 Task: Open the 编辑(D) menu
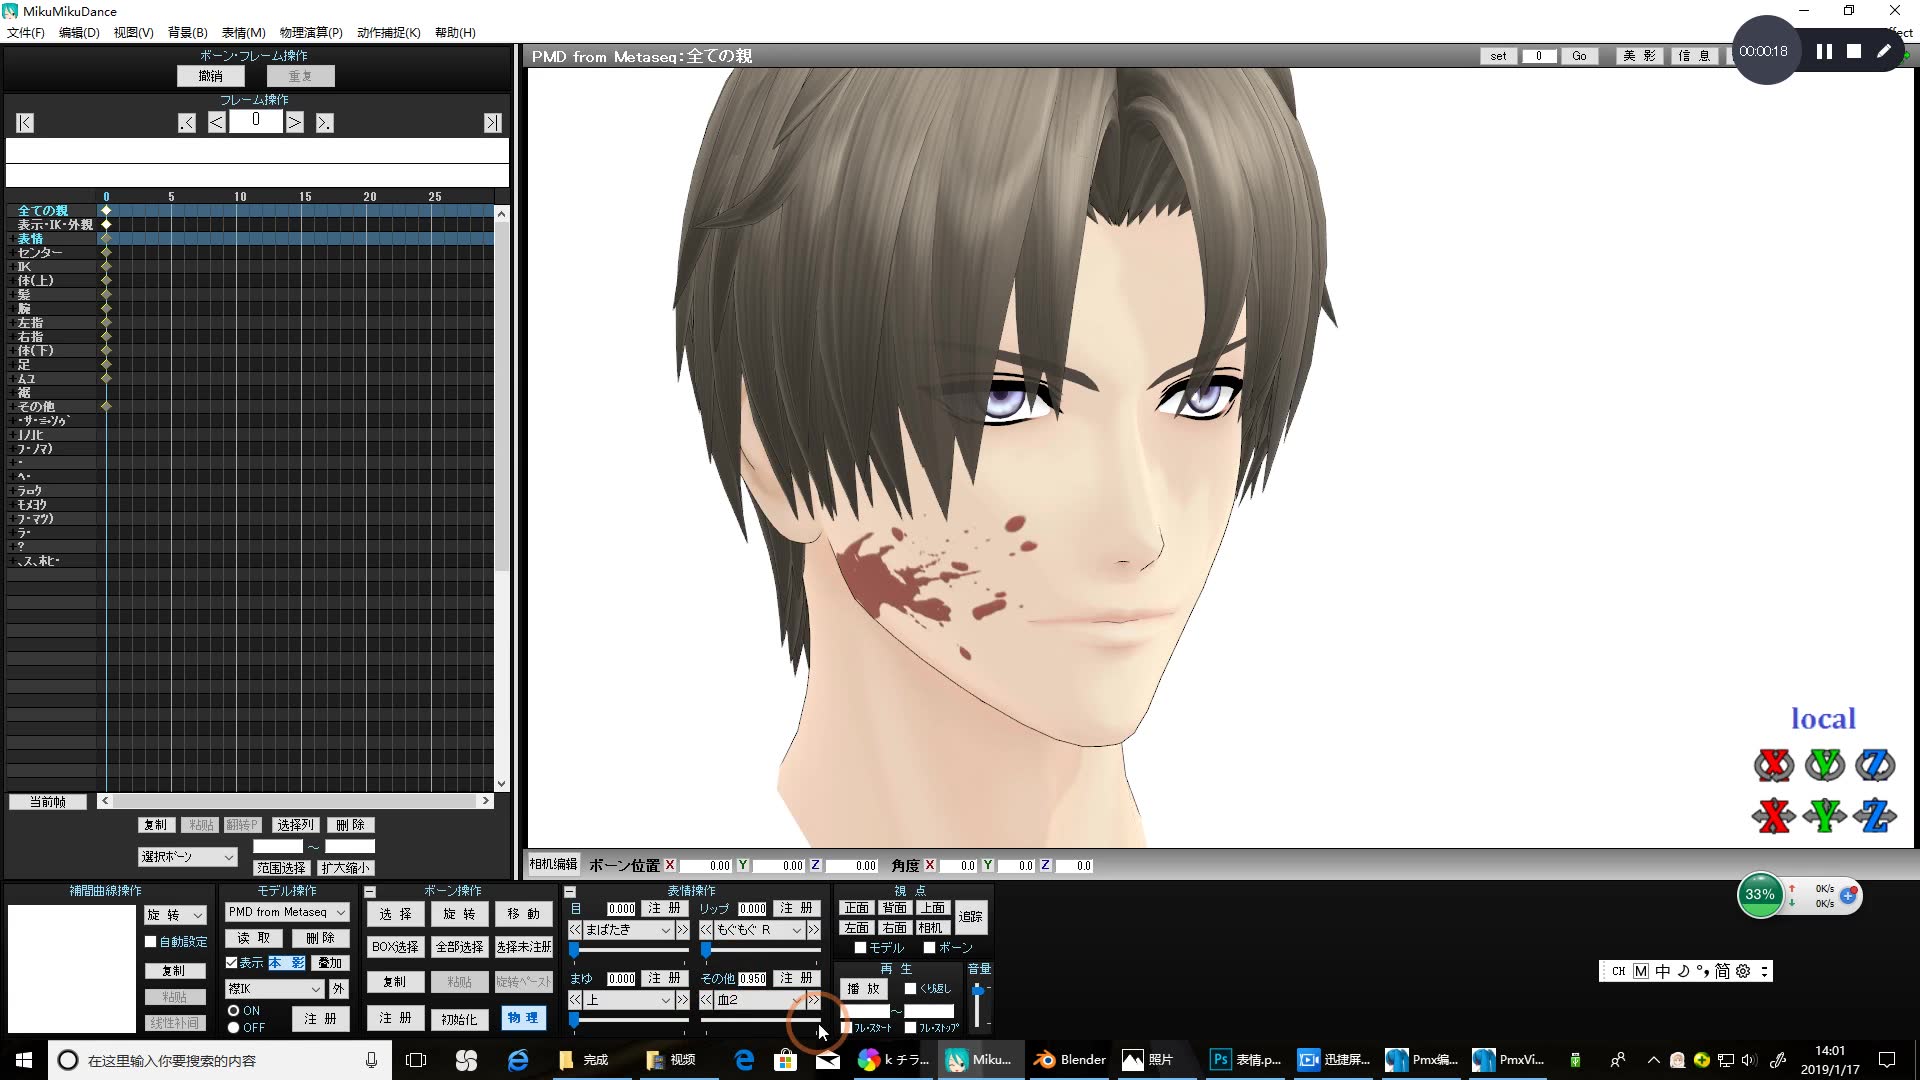pos(79,33)
